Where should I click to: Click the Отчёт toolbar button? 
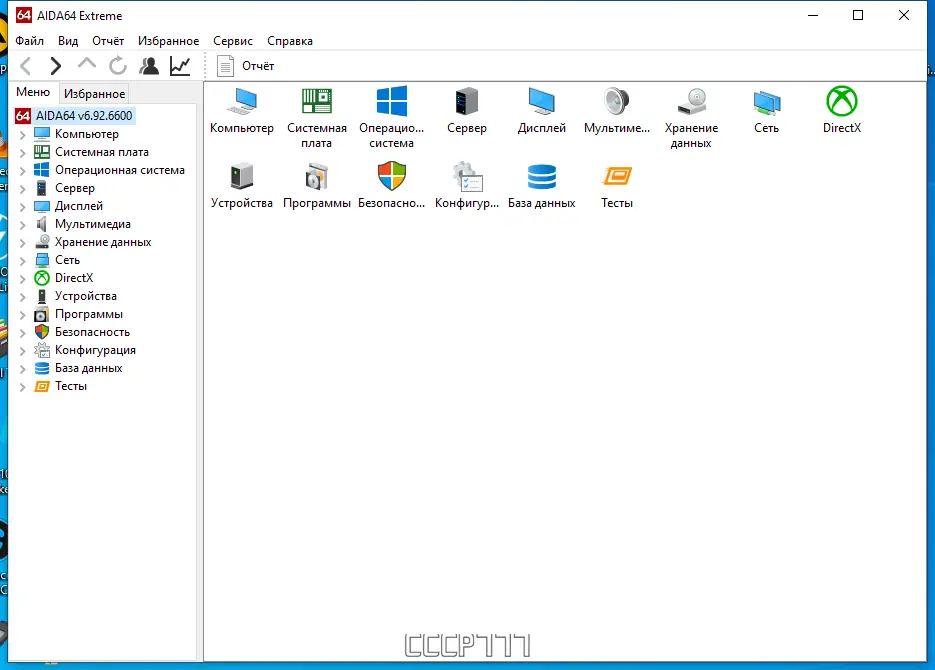pos(243,65)
